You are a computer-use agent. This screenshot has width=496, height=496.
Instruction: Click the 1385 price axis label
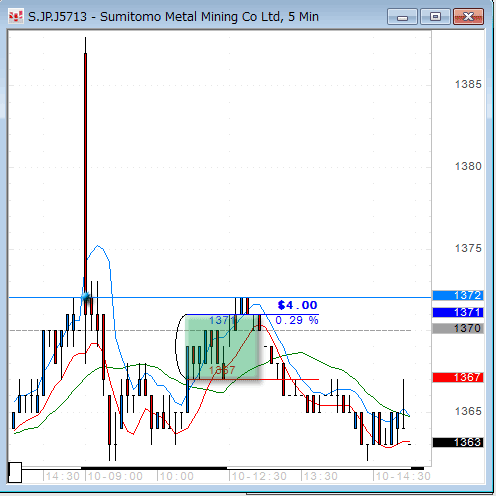pyautogui.click(x=468, y=84)
